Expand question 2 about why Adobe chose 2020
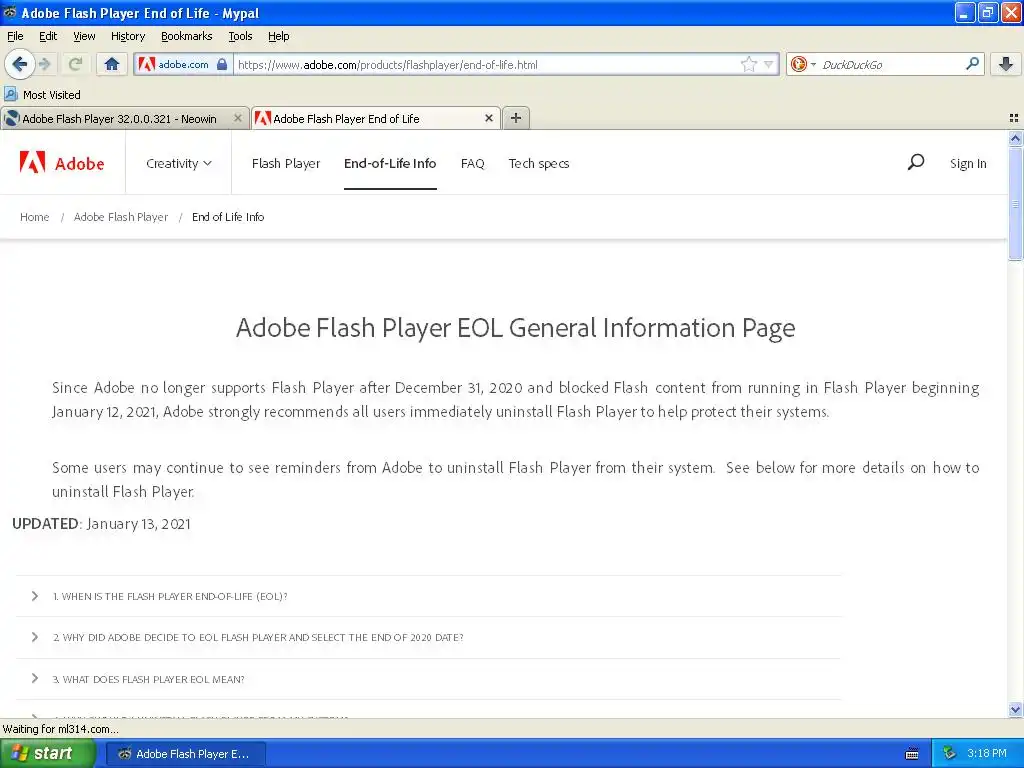 tap(428, 637)
